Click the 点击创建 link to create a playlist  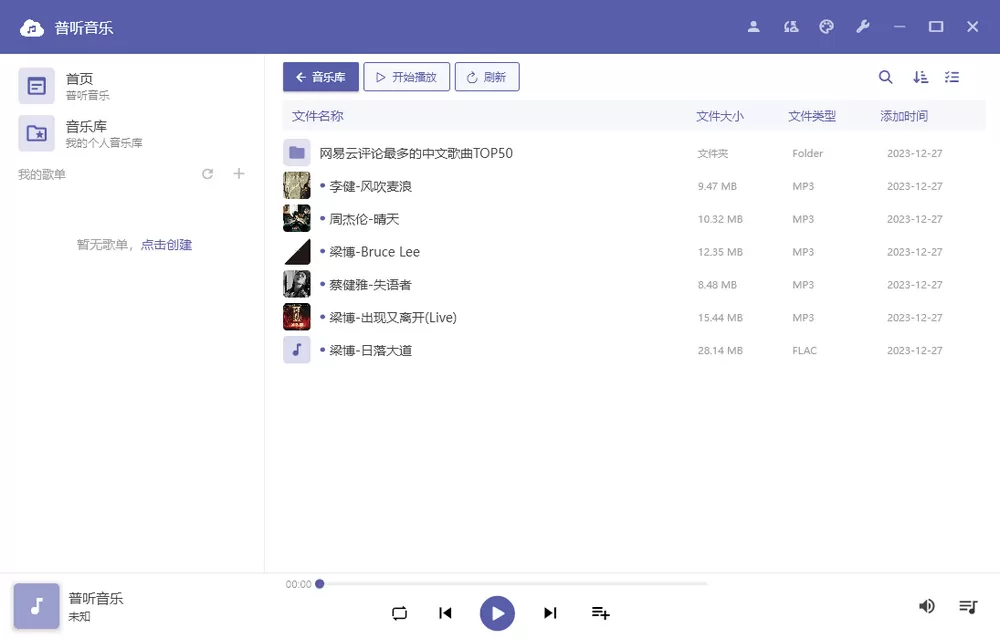pos(166,244)
